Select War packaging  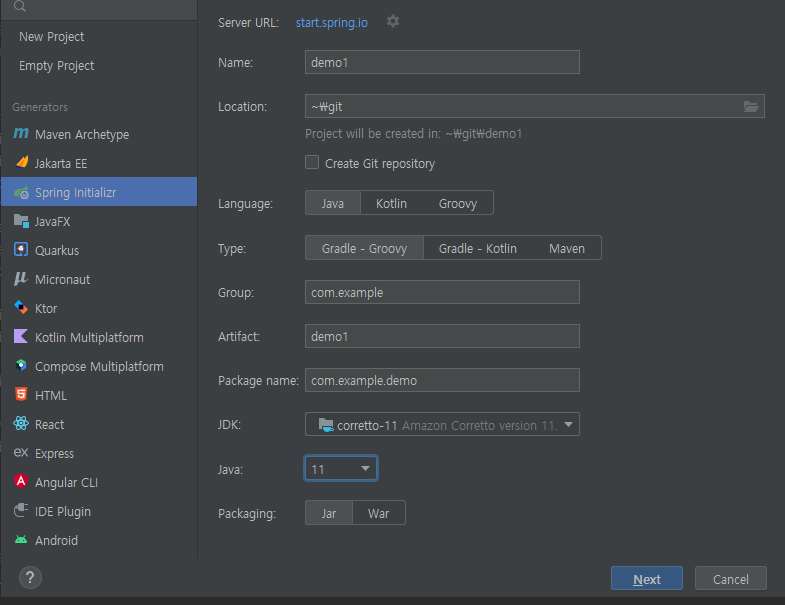(378, 513)
